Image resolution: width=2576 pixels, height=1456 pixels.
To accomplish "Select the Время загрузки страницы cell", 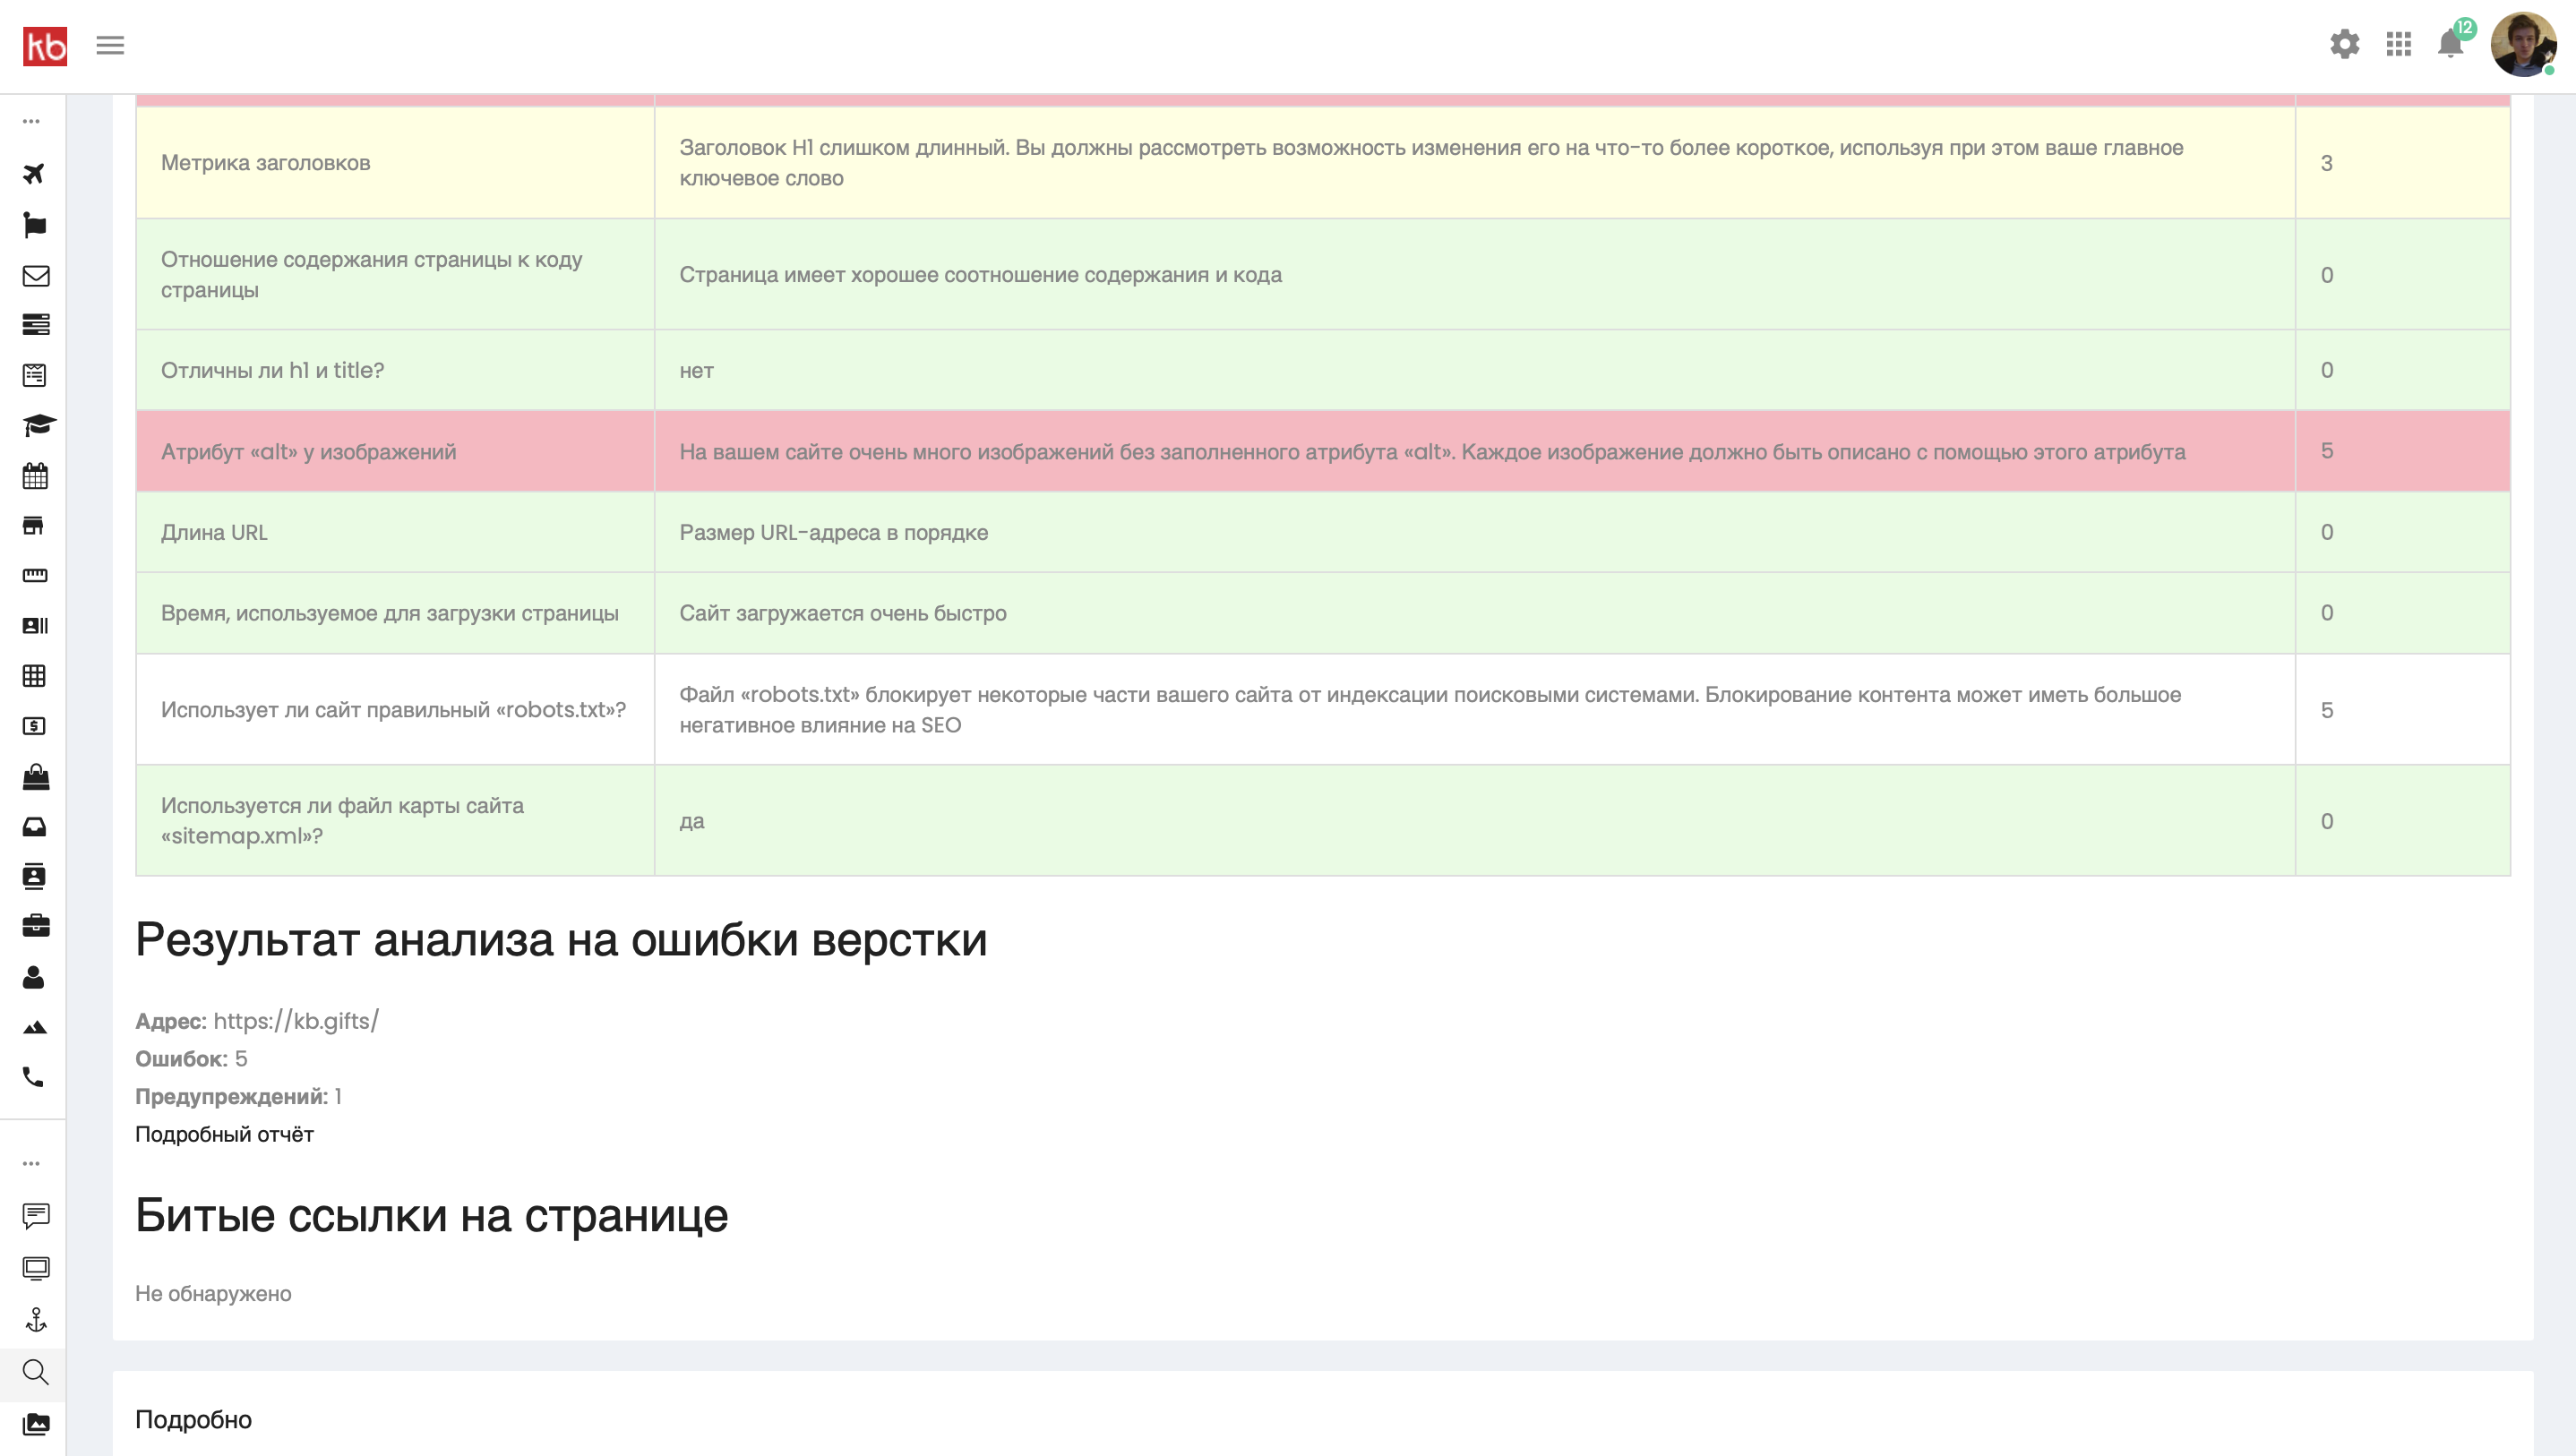I will (395, 613).
